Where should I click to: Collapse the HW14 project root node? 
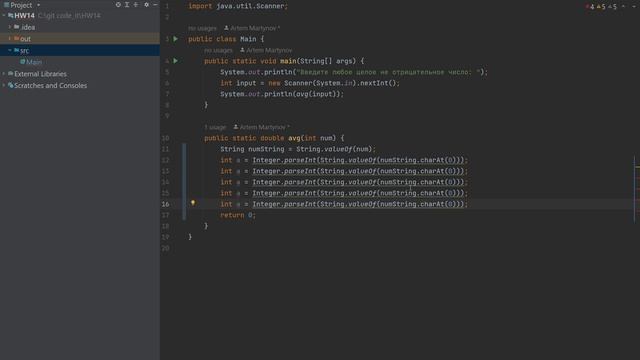4,16
